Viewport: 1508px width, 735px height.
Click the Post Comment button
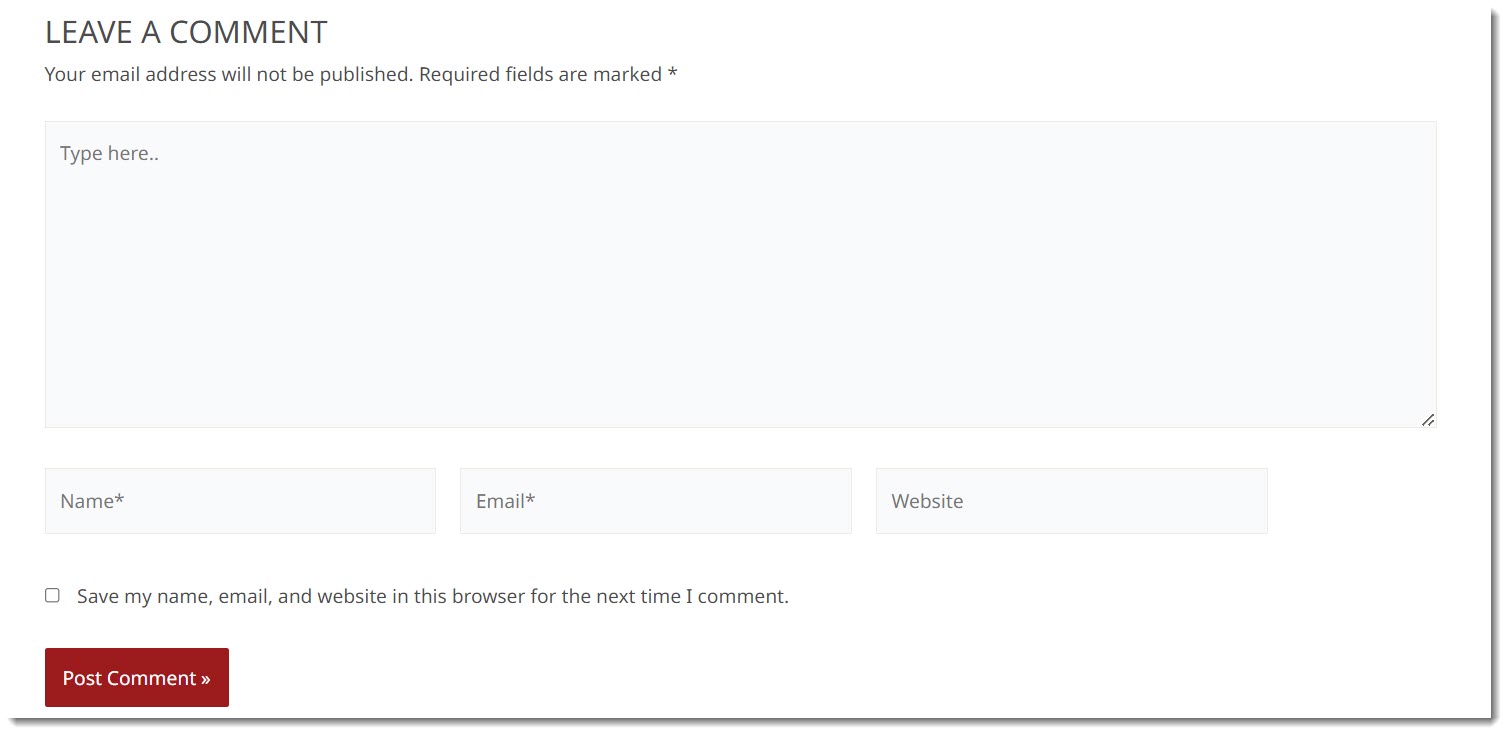point(137,677)
